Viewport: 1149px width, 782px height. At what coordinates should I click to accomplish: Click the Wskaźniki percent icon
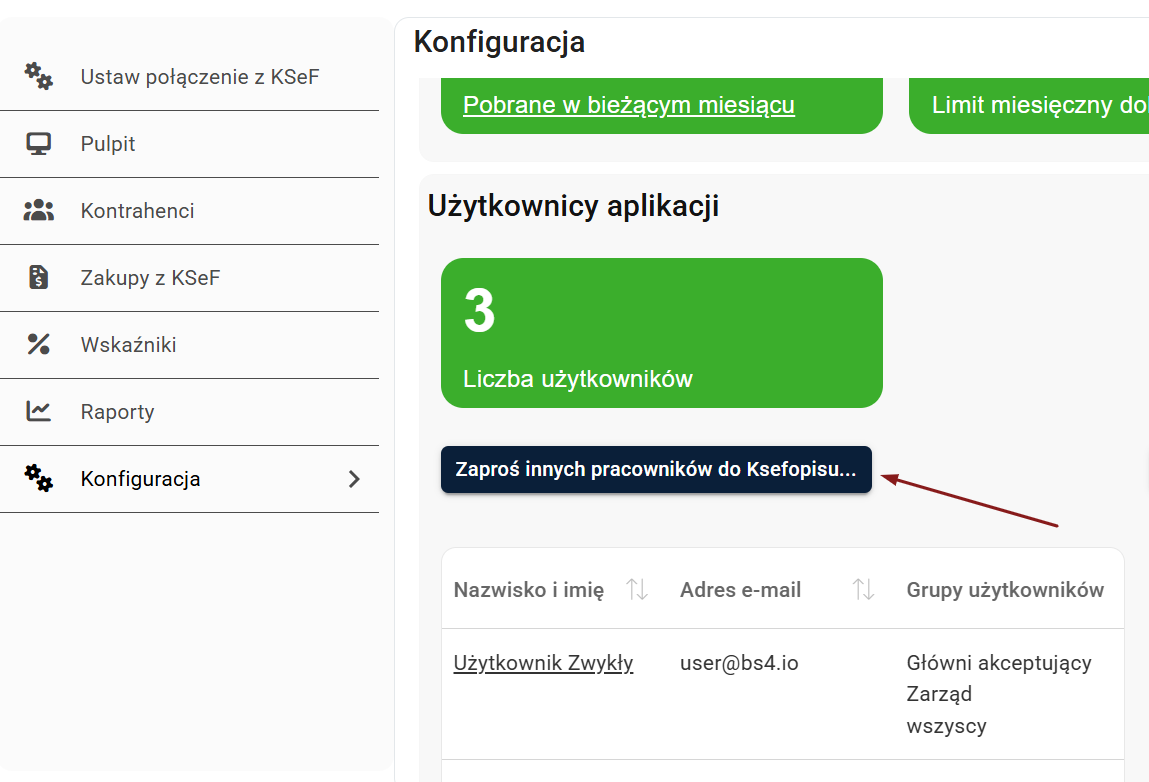pos(39,345)
